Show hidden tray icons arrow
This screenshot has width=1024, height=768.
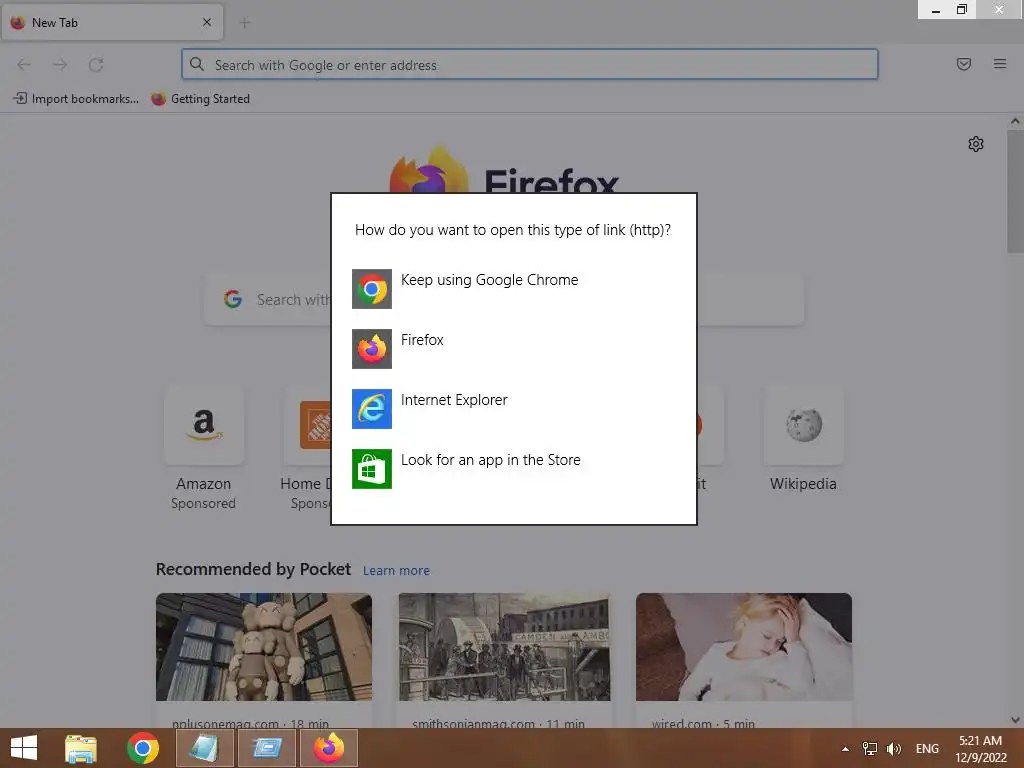tap(845, 748)
